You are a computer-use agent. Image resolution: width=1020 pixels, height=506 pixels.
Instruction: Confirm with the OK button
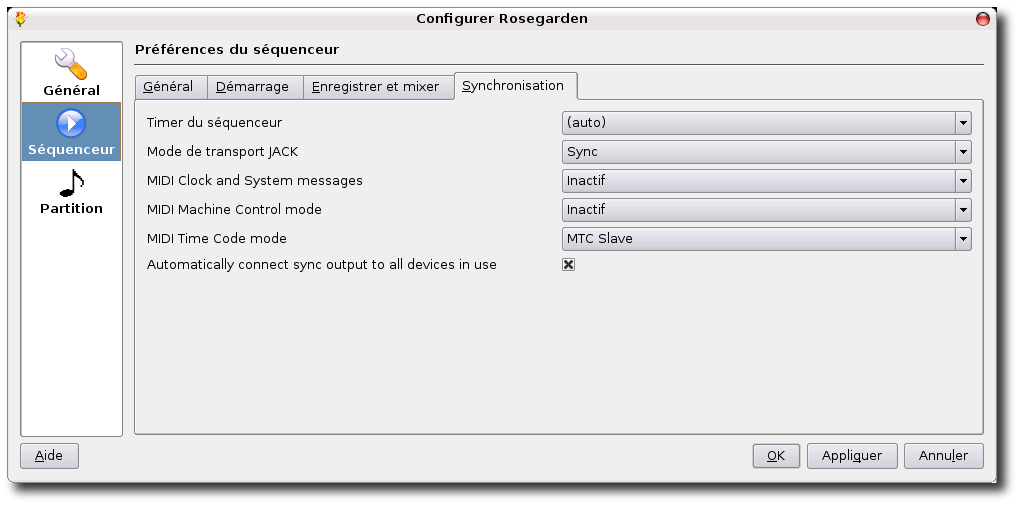(776, 456)
